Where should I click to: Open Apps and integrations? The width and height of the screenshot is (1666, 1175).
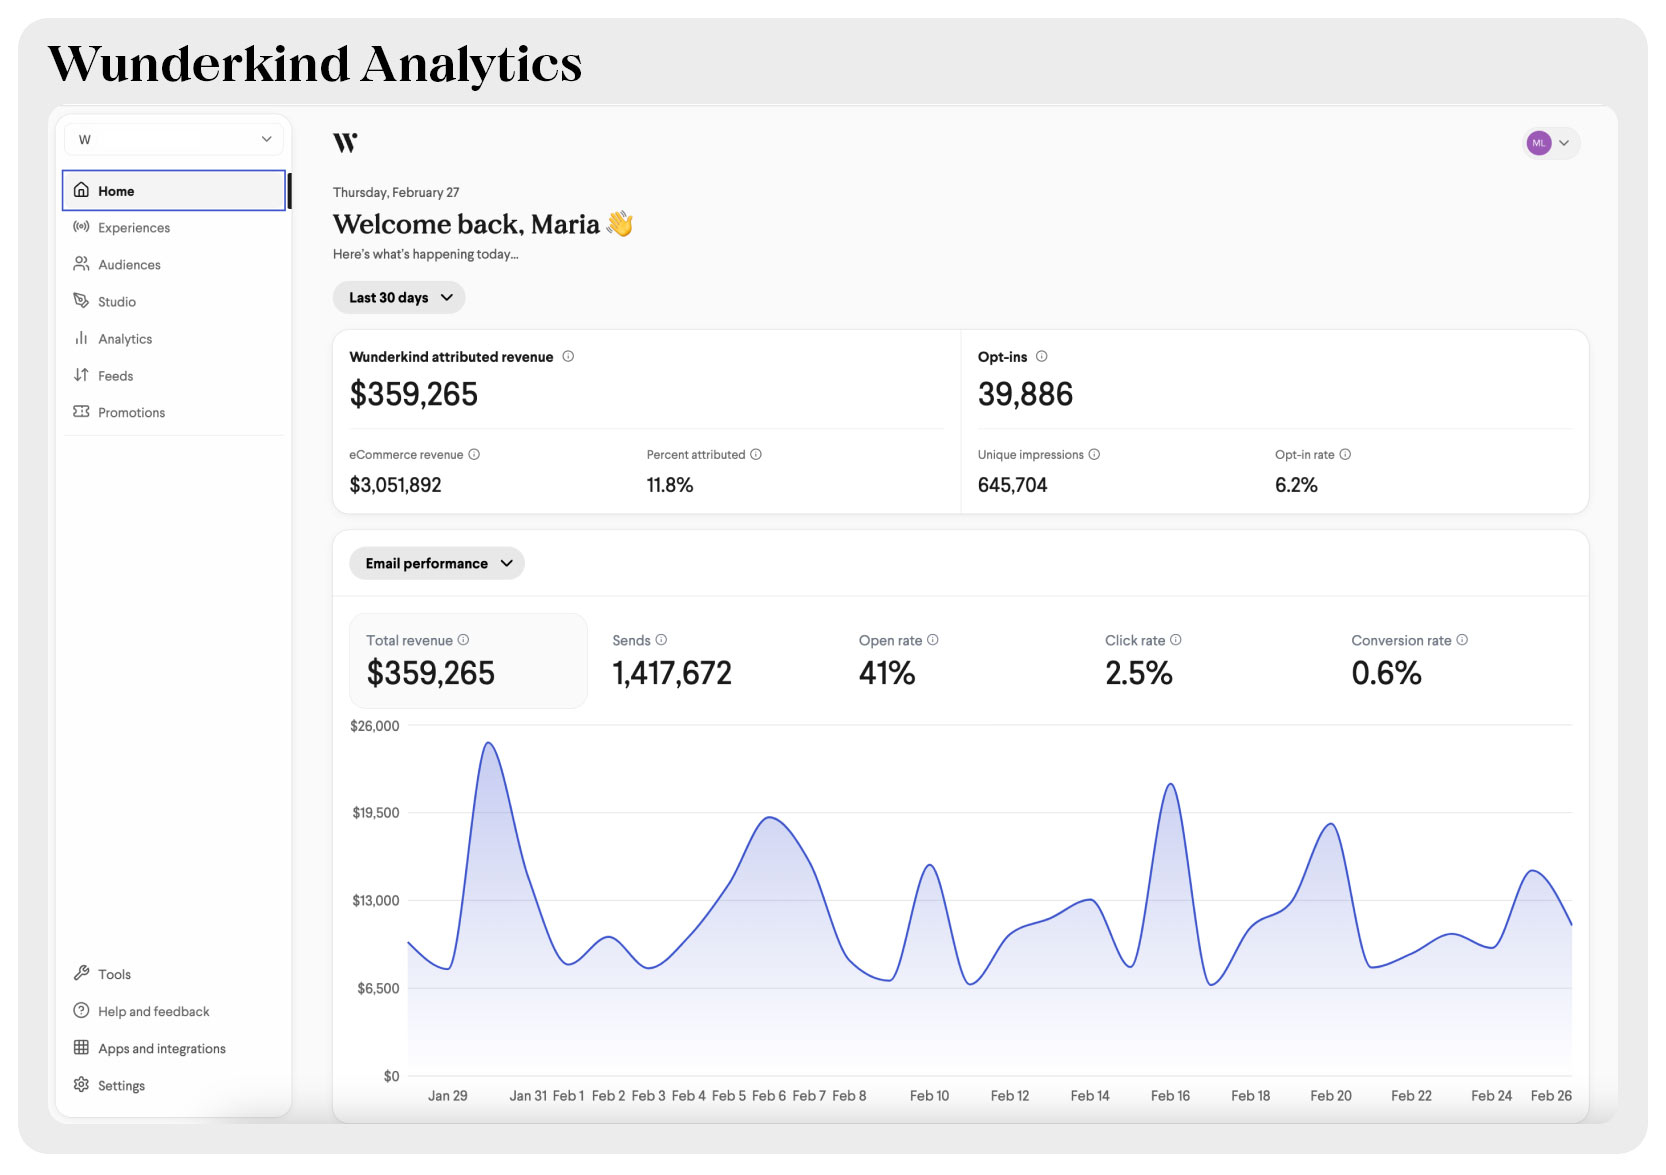point(161,1049)
